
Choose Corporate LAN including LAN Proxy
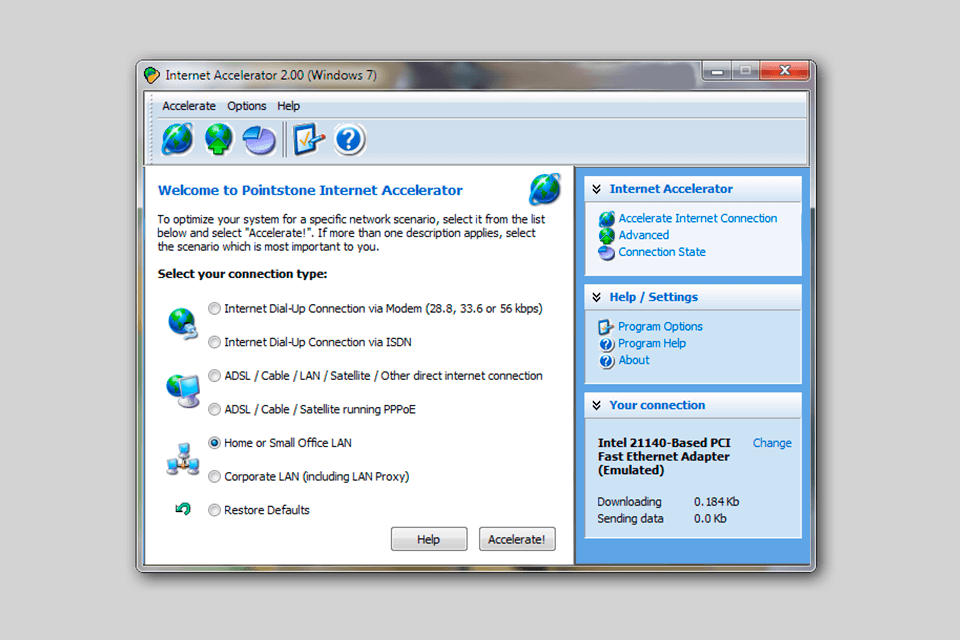point(214,476)
